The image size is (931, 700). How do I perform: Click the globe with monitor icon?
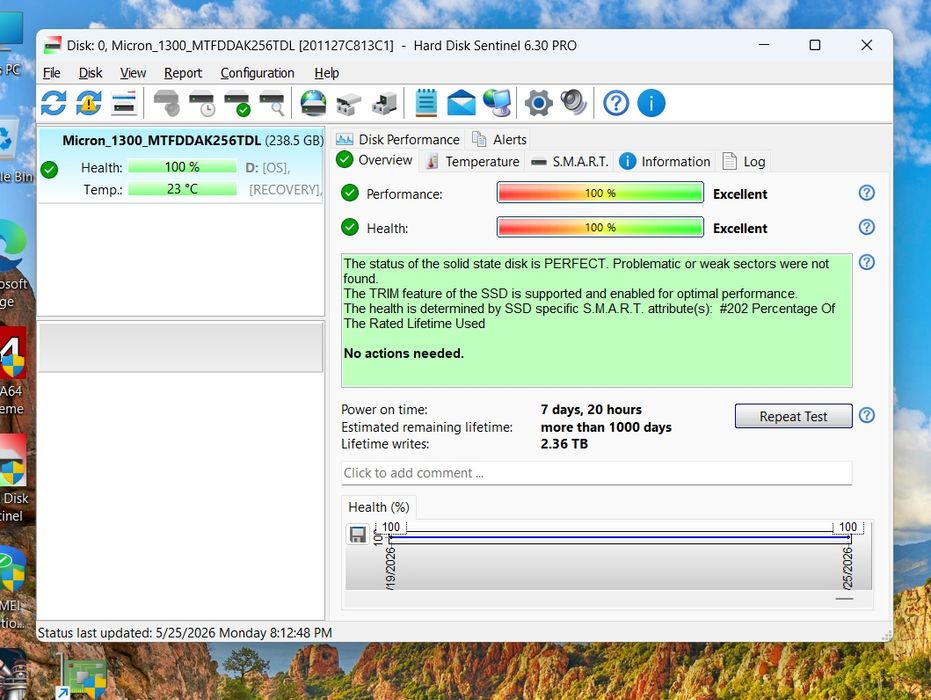tap(497, 103)
